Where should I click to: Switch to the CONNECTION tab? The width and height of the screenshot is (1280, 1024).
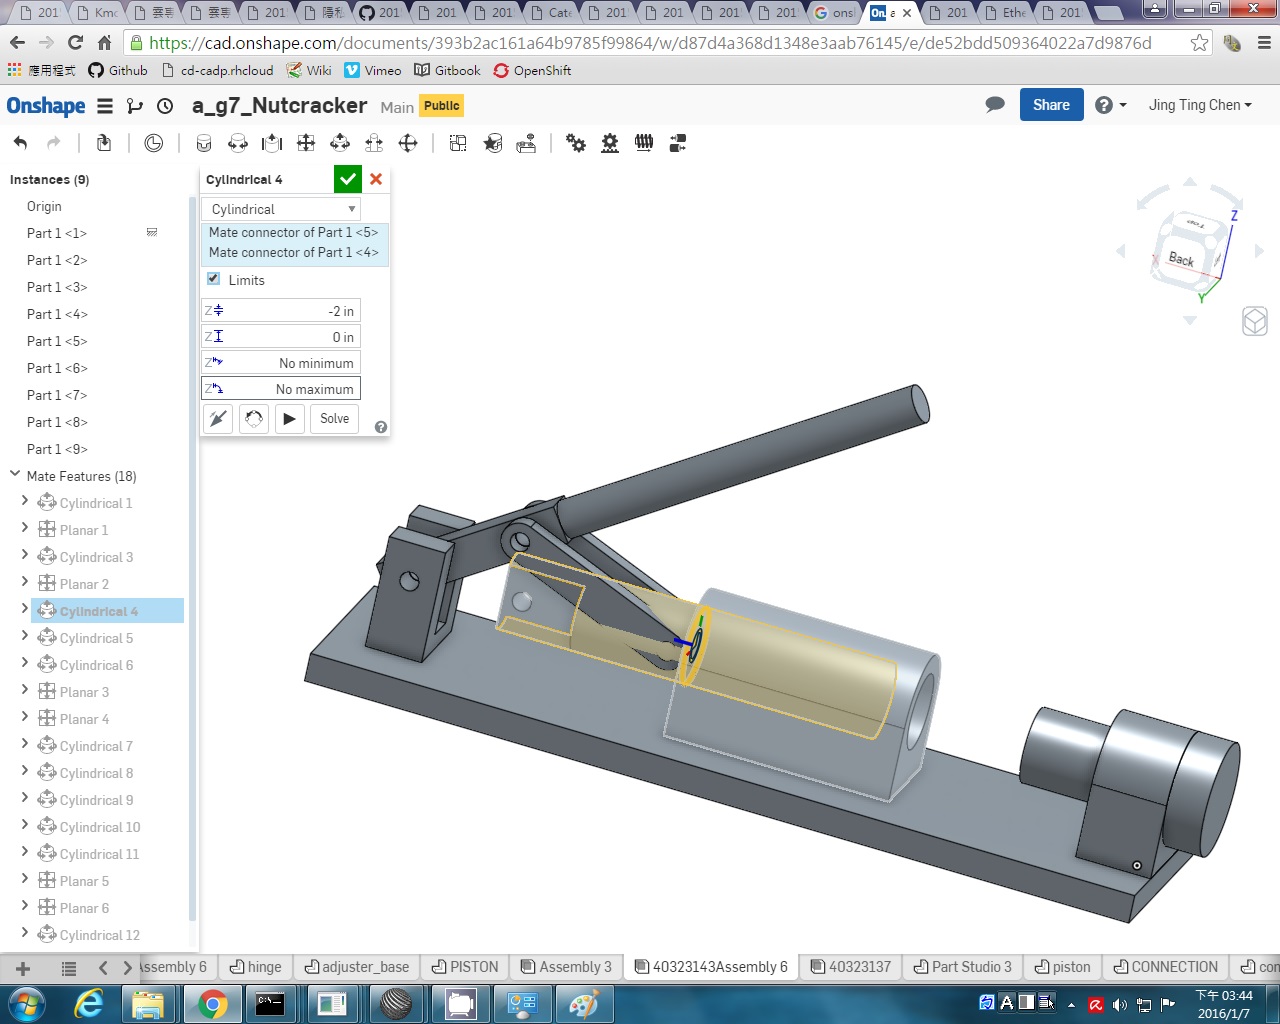pyautogui.click(x=1166, y=967)
